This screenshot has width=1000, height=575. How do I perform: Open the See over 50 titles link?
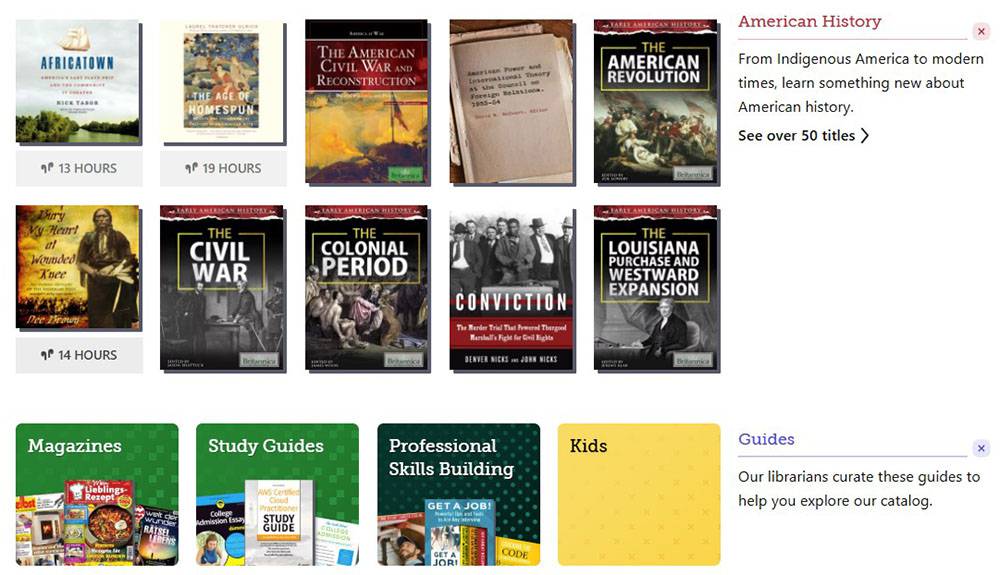tap(803, 135)
